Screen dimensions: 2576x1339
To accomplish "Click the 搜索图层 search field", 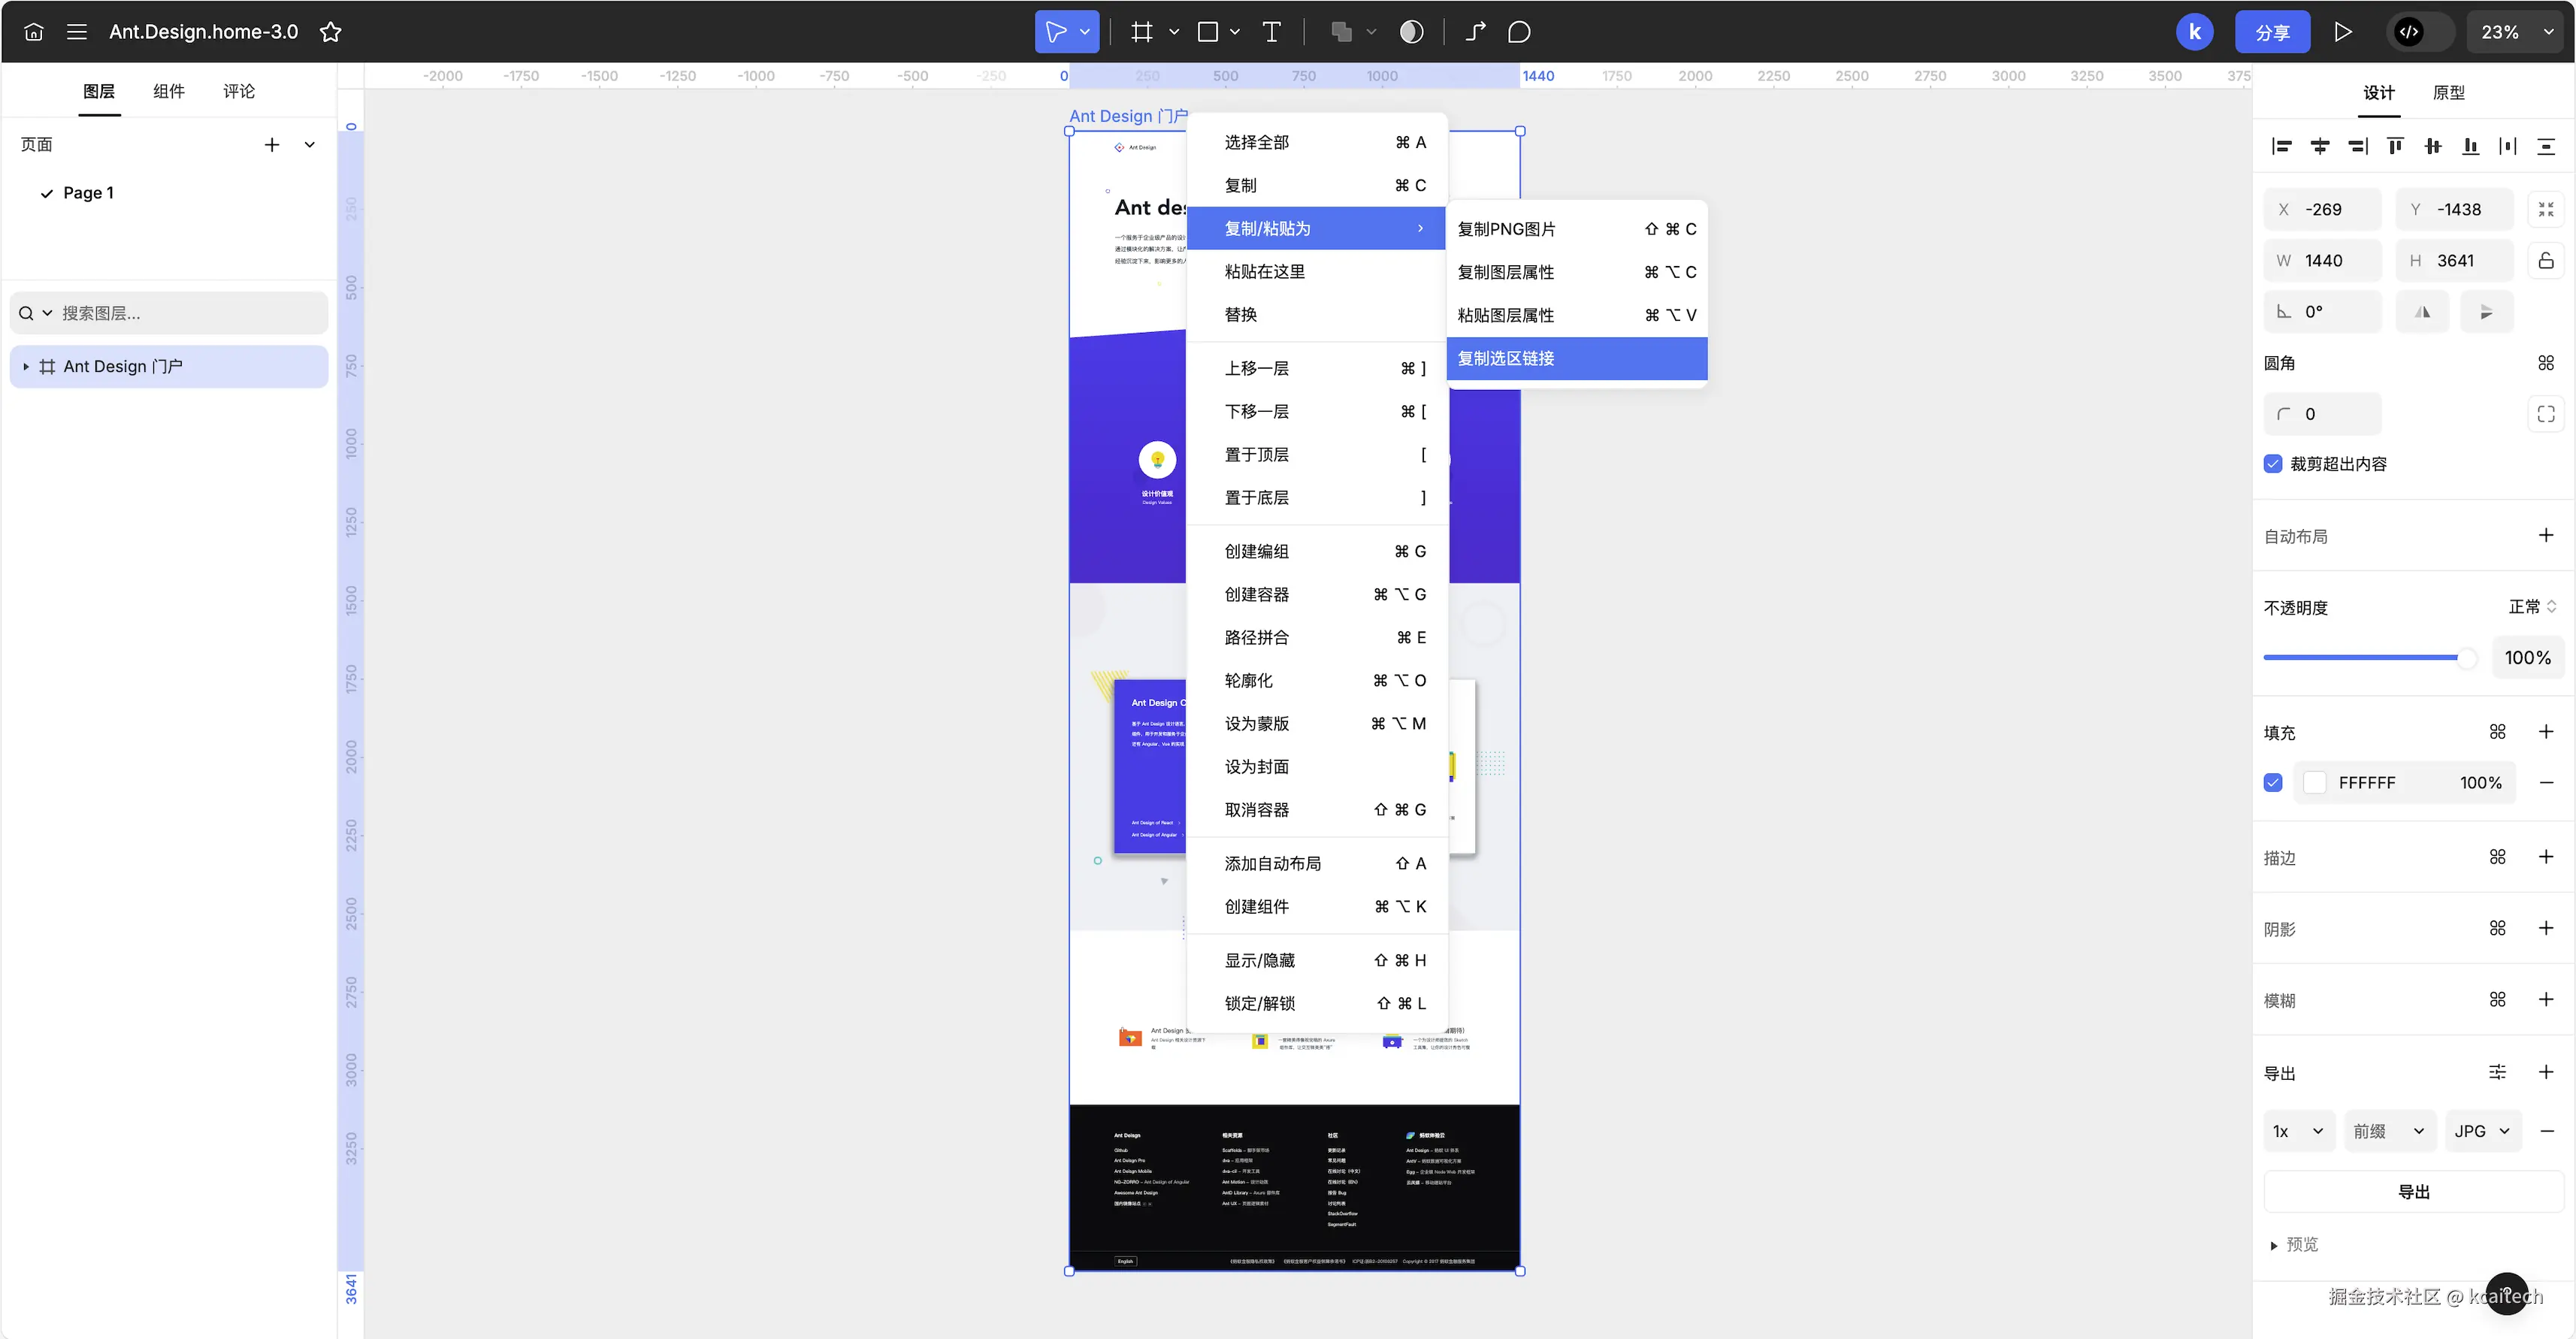I will pos(180,313).
